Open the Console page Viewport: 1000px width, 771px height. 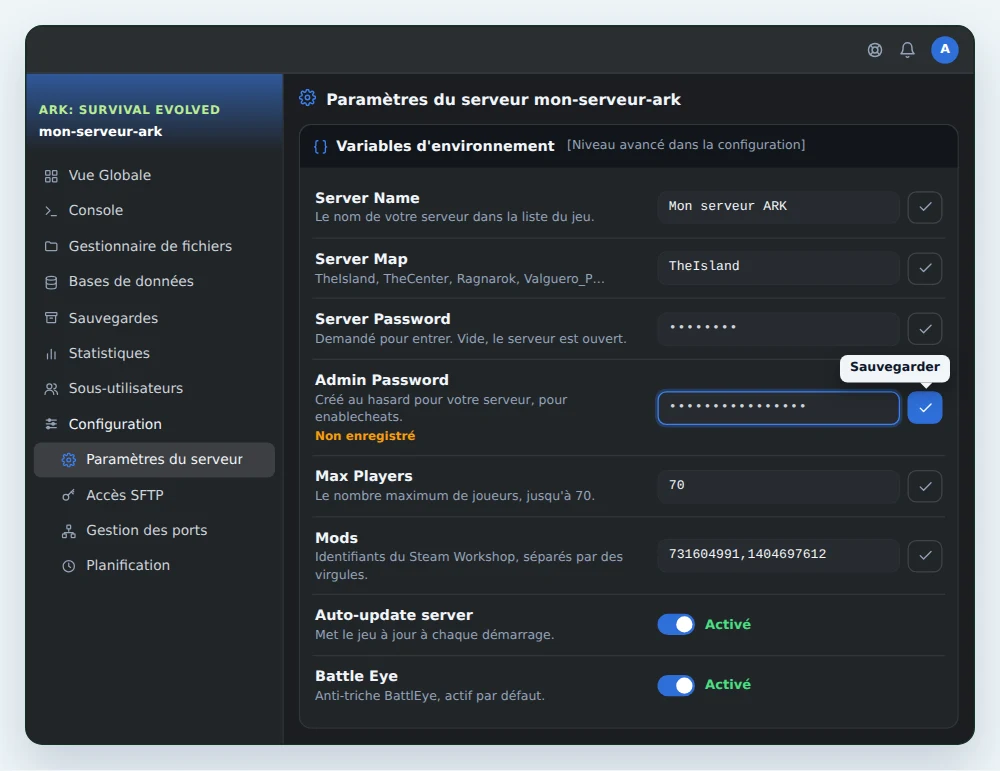coord(154,210)
